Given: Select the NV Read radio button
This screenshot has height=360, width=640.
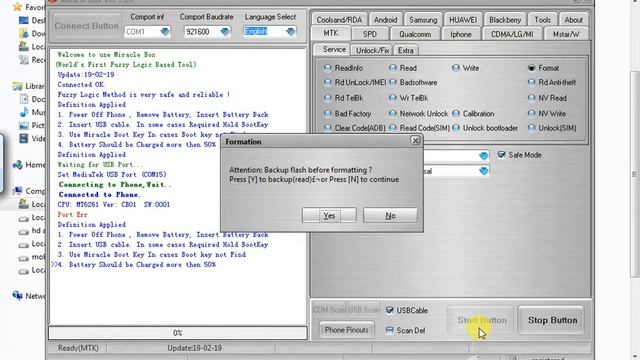Looking at the screenshot, I should pos(531,98).
